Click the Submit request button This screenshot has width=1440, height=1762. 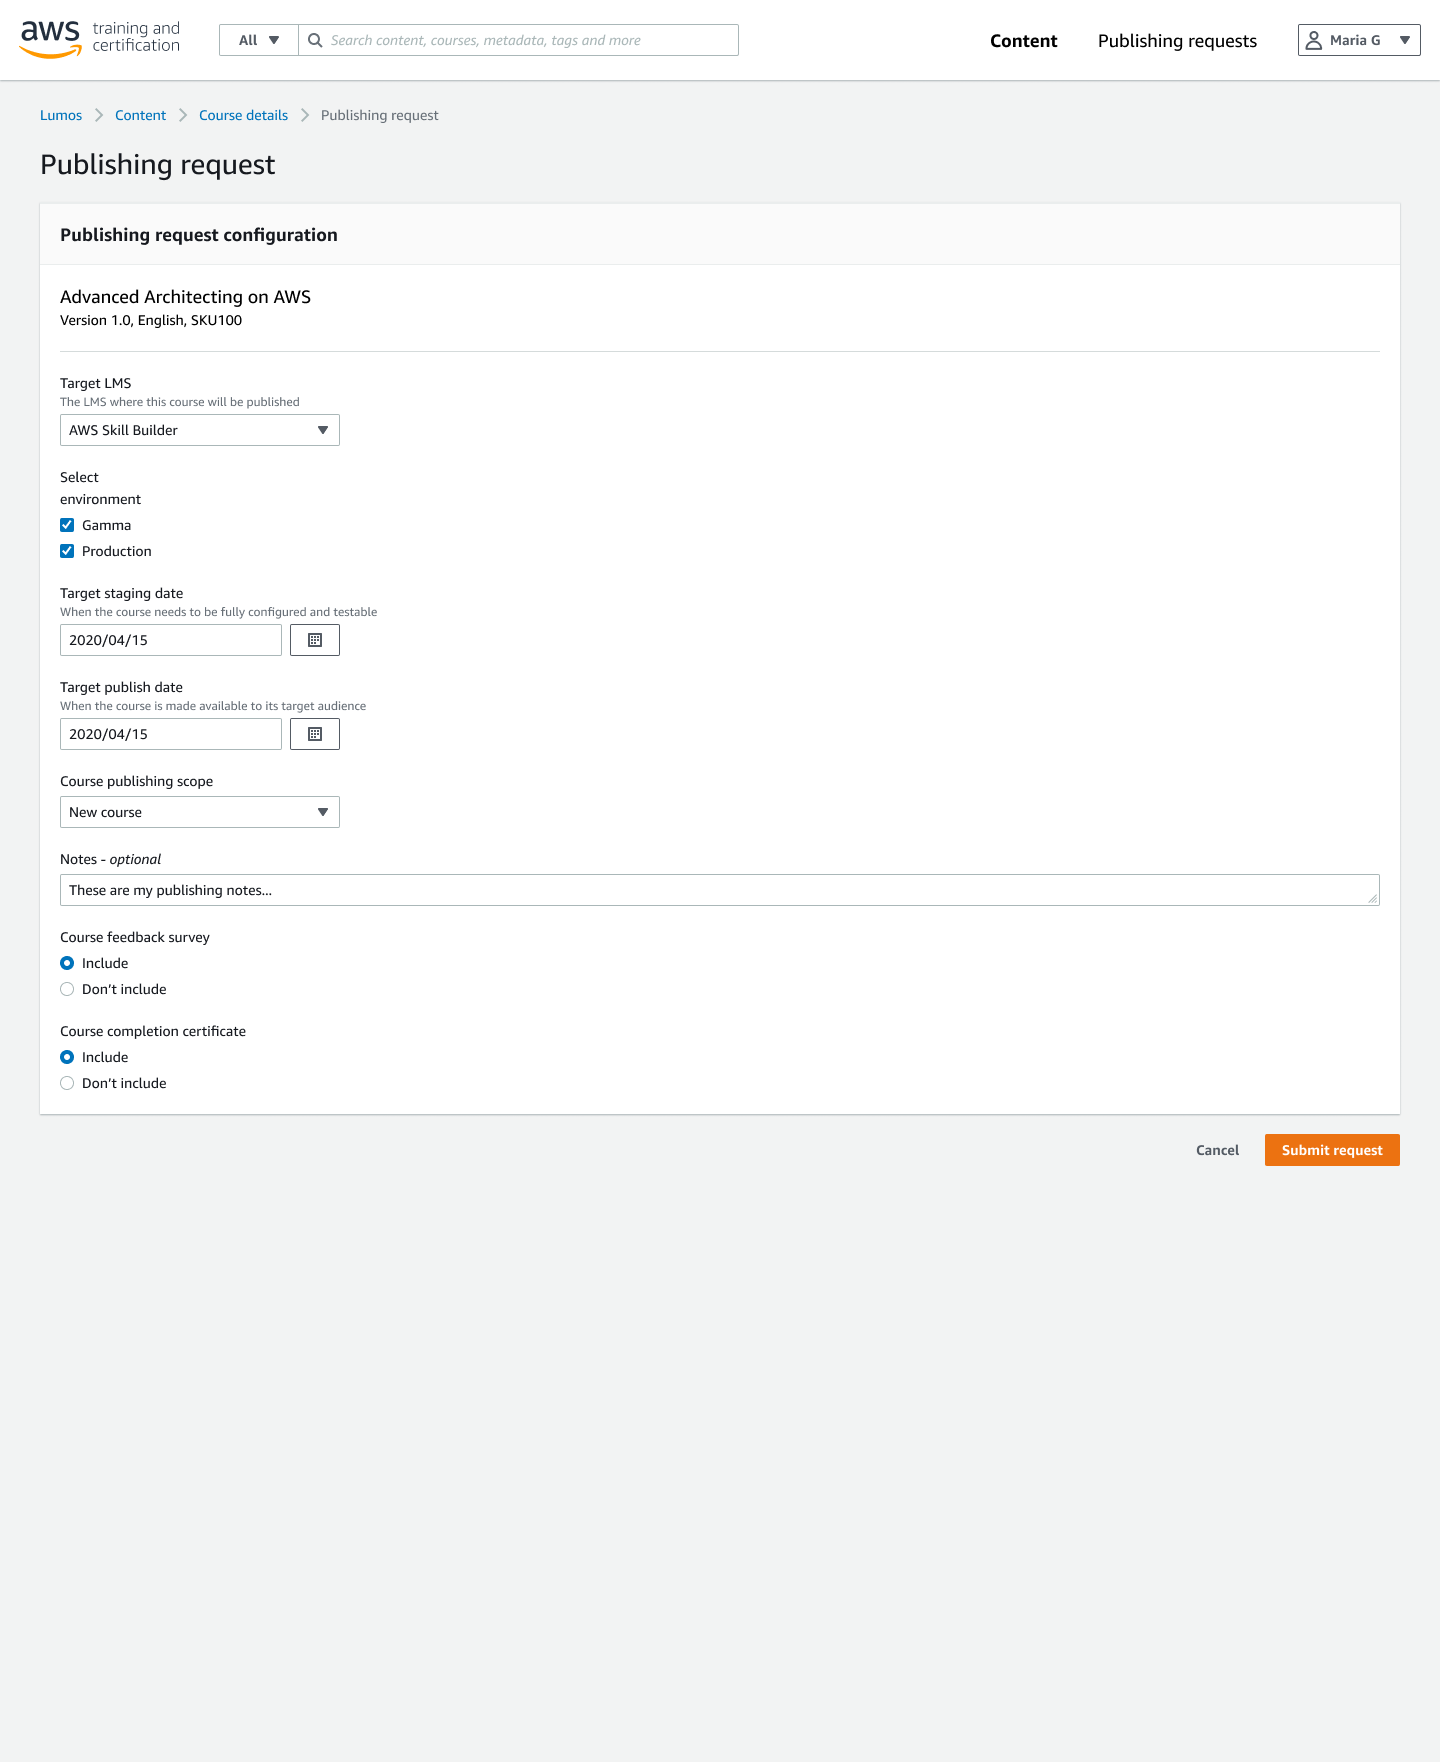(1332, 1150)
